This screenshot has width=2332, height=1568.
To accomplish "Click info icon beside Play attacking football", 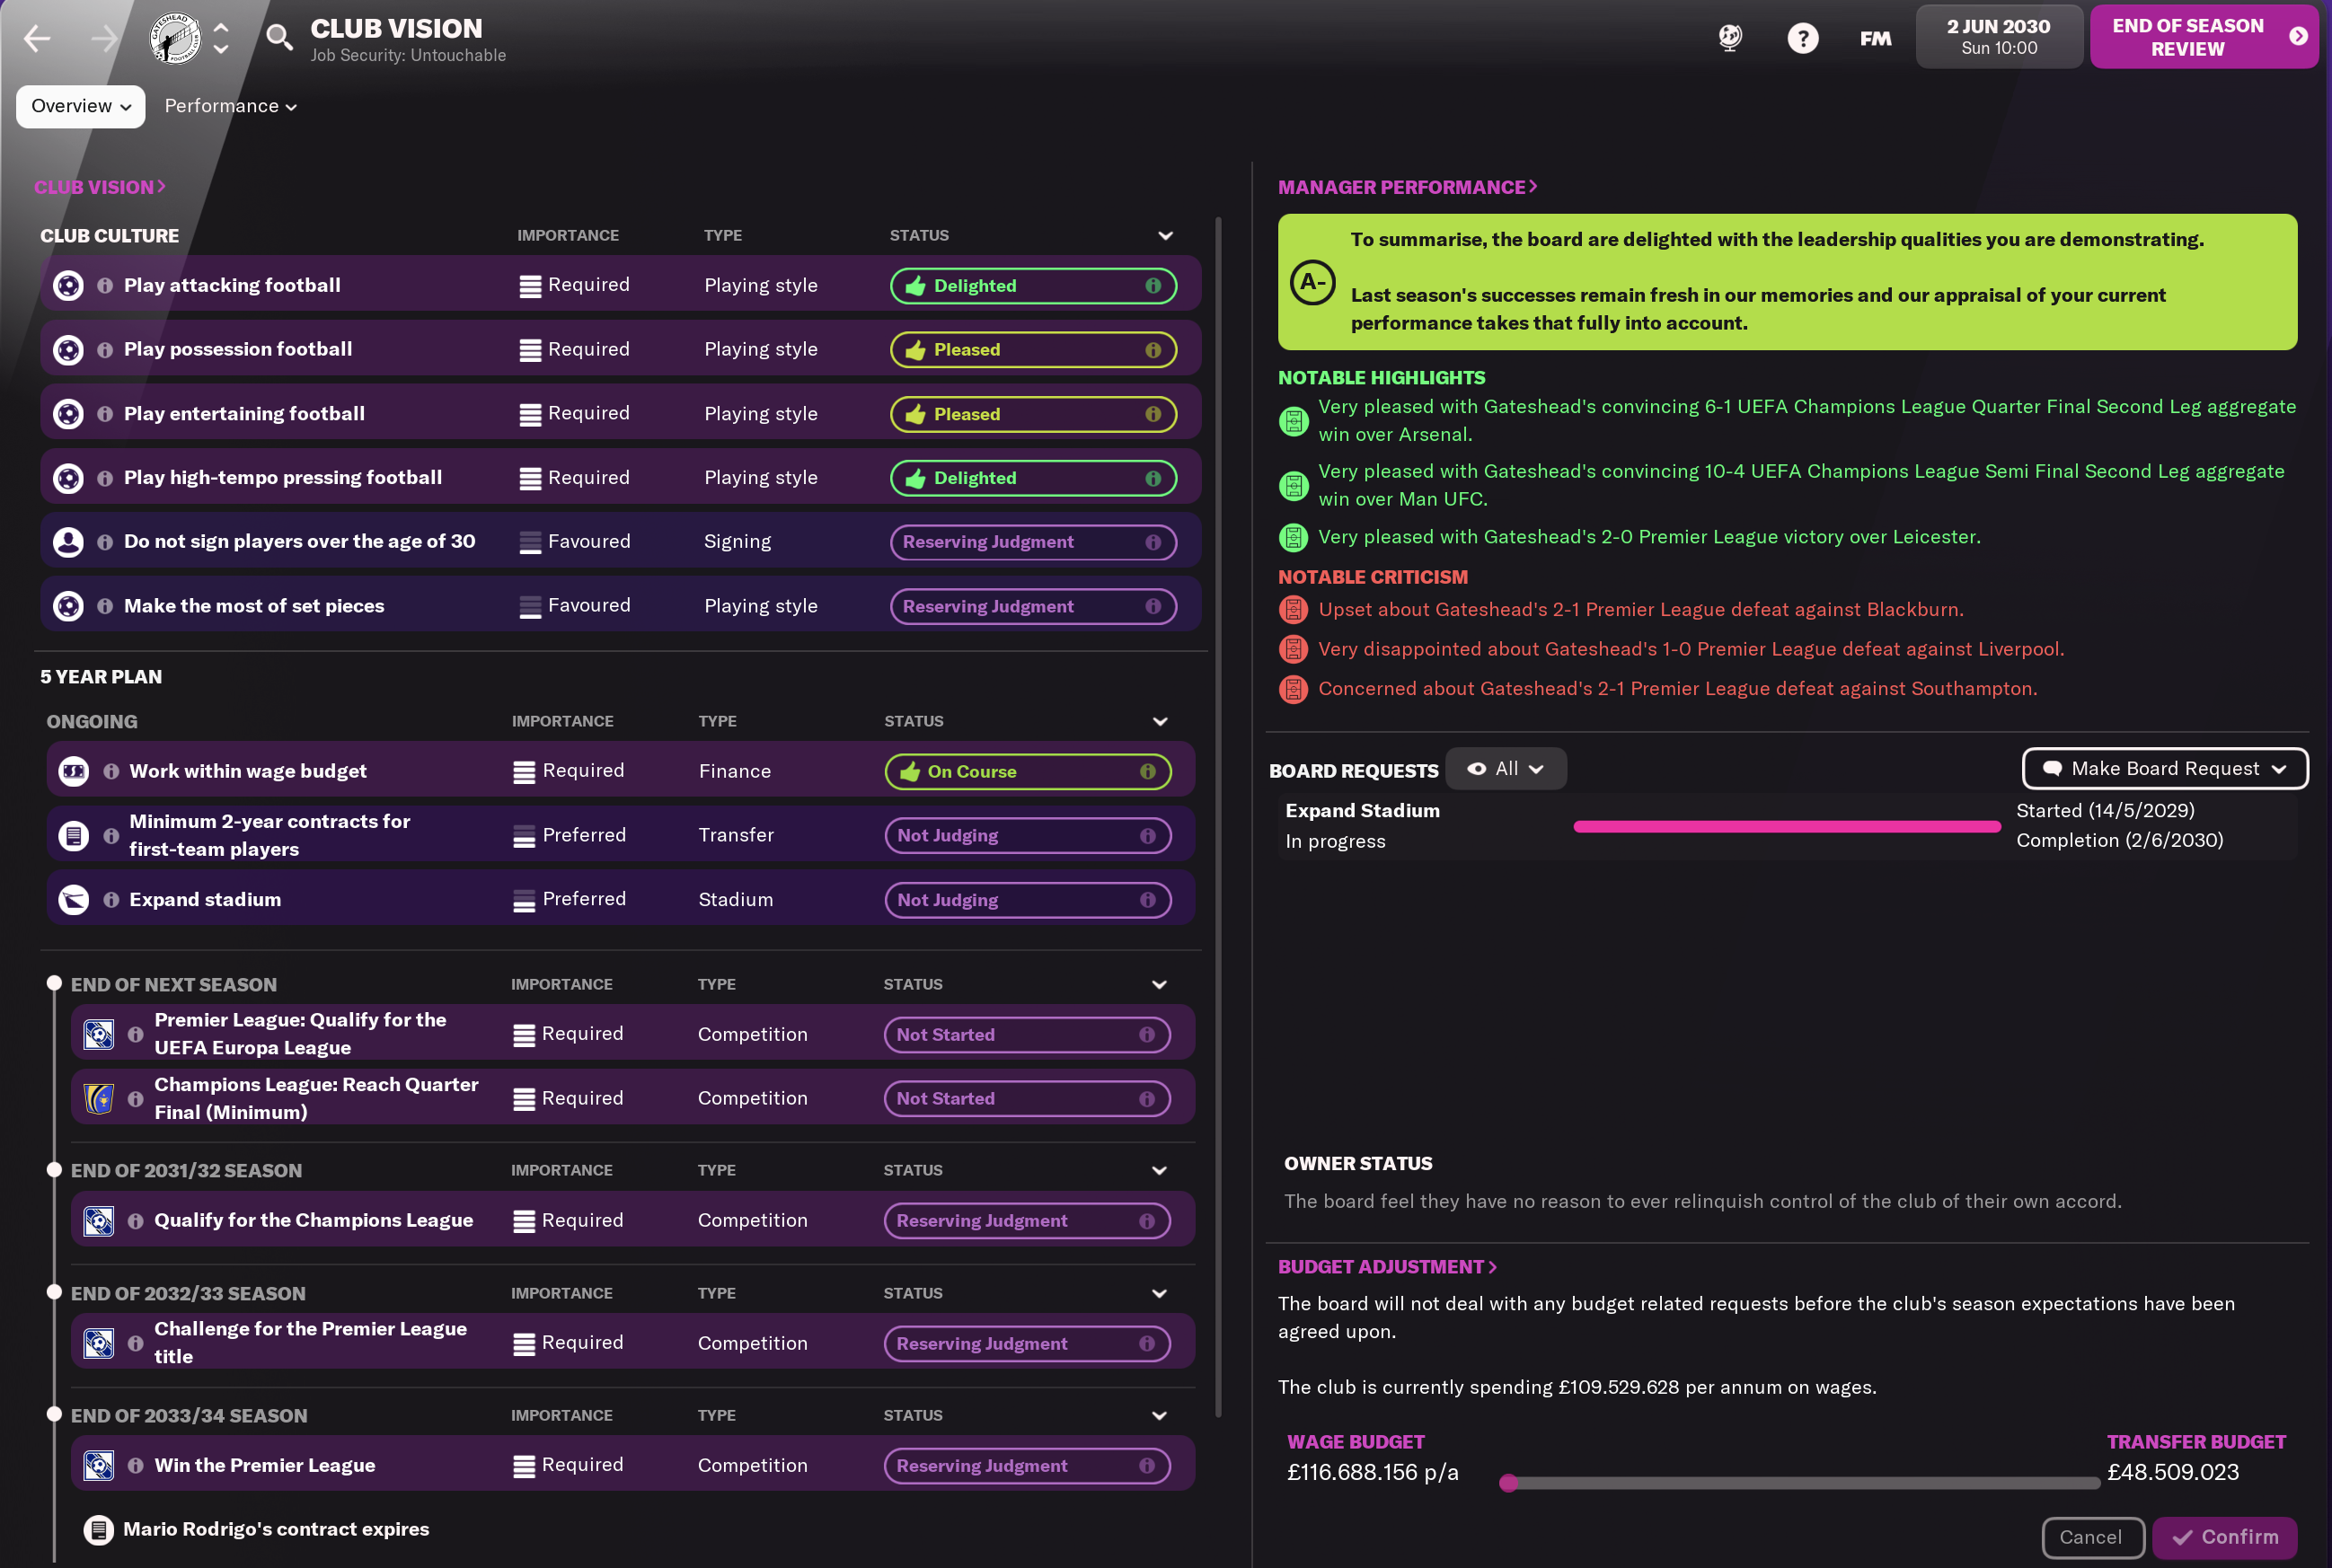I will tap(105, 286).
